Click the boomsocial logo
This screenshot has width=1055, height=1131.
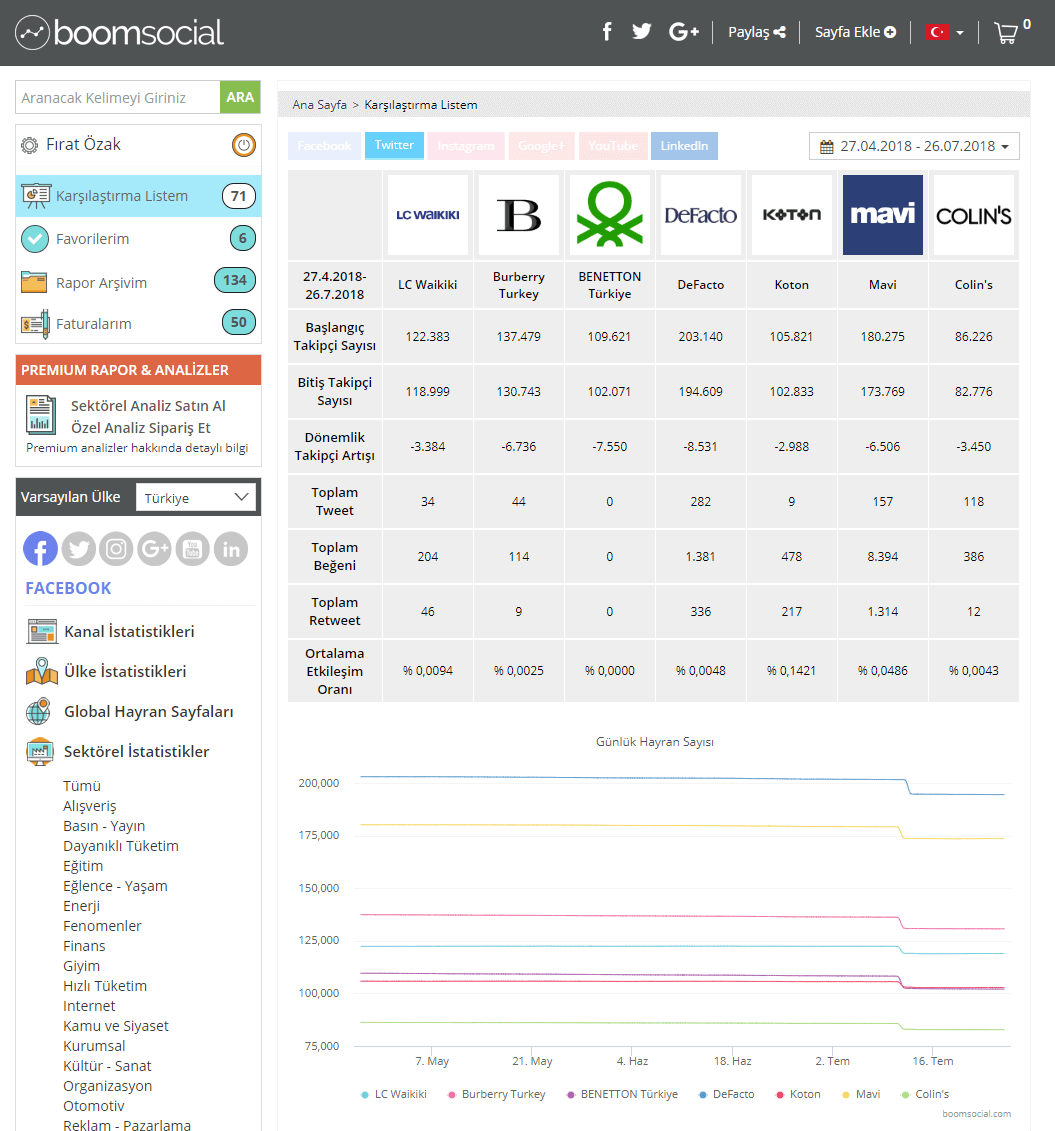[x=120, y=32]
